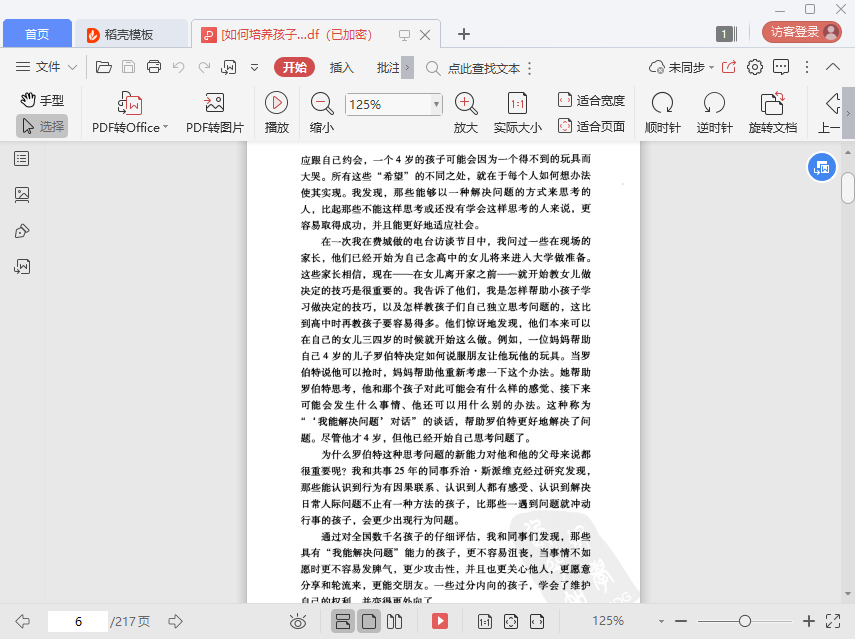Viewport: 855px width, 639px height.
Task: Close the PDF document tab
Action: (x=425, y=35)
